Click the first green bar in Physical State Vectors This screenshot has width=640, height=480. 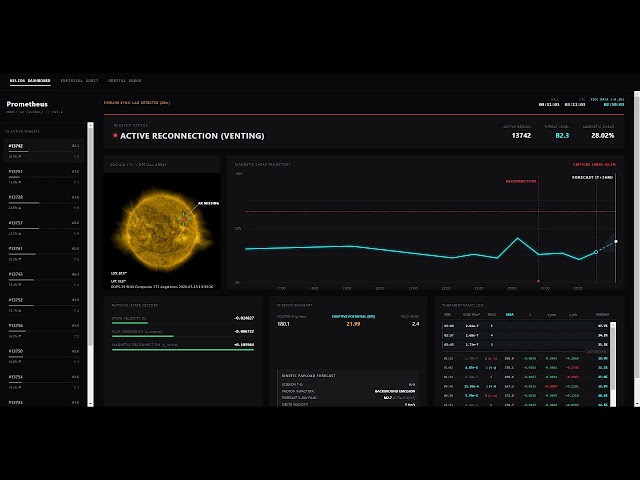pos(129,323)
